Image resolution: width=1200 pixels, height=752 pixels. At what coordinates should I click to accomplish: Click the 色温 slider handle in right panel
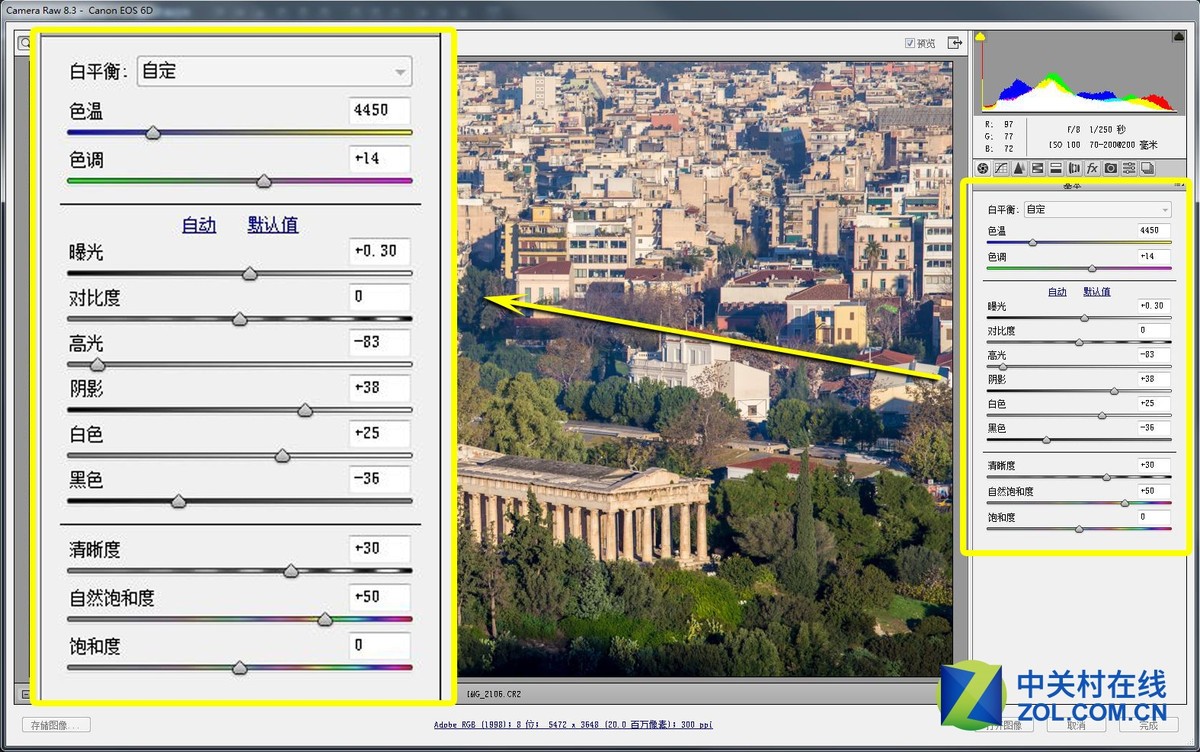(1033, 242)
